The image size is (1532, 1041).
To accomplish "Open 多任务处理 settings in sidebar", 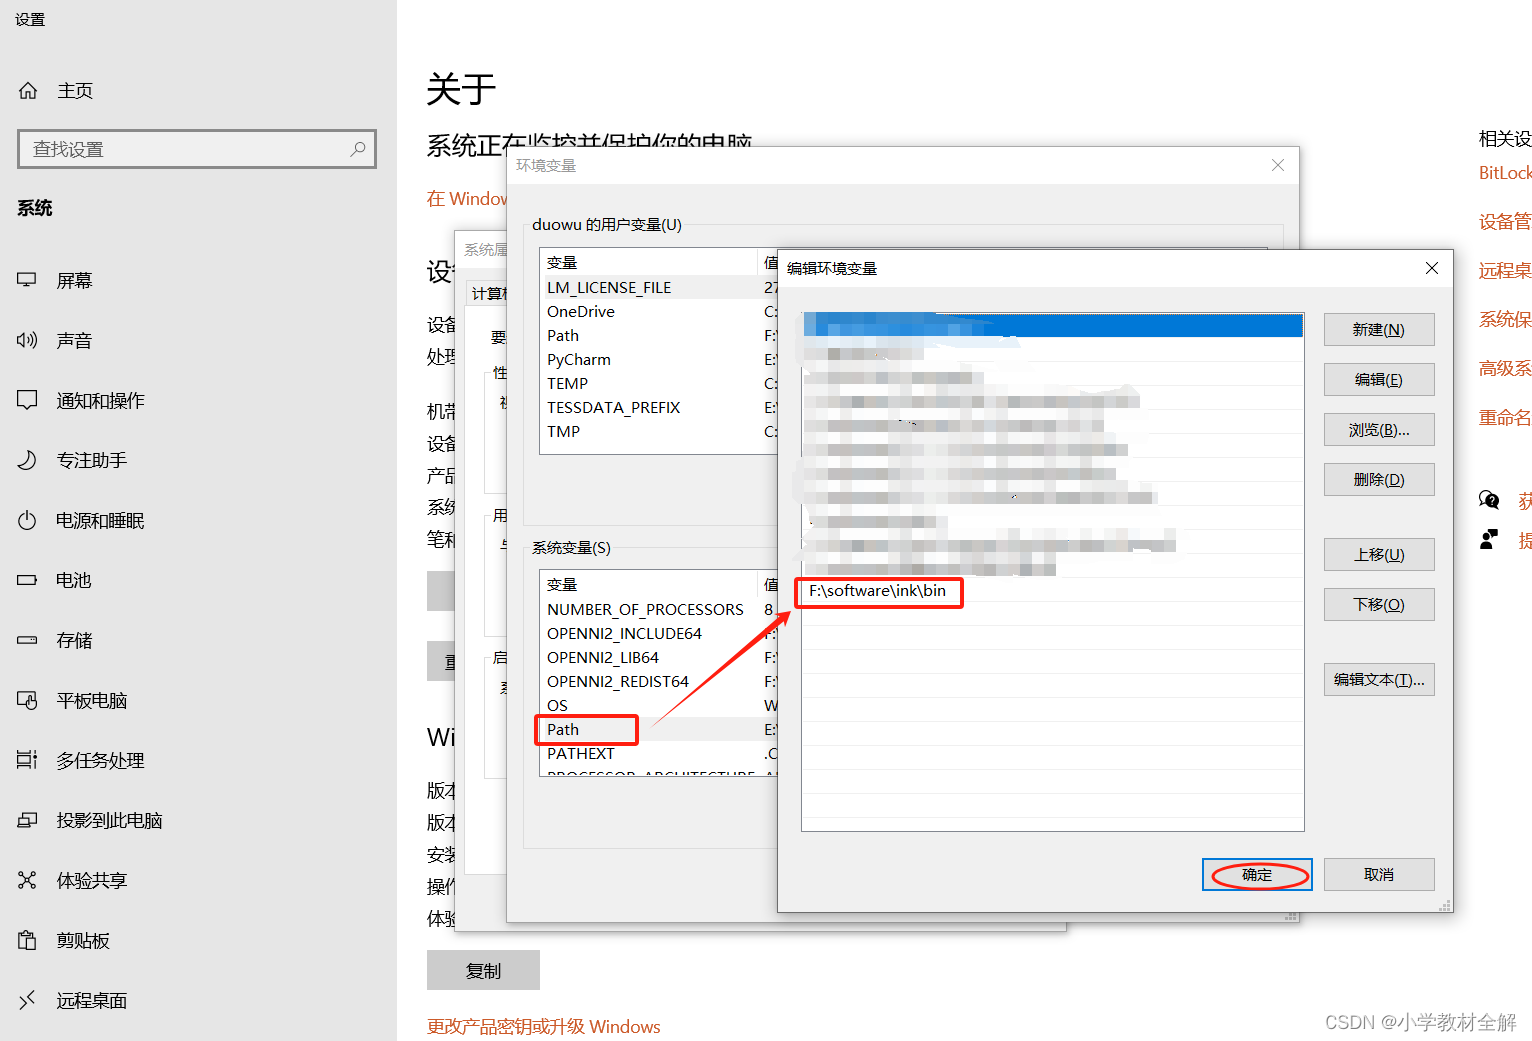I will [100, 760].
